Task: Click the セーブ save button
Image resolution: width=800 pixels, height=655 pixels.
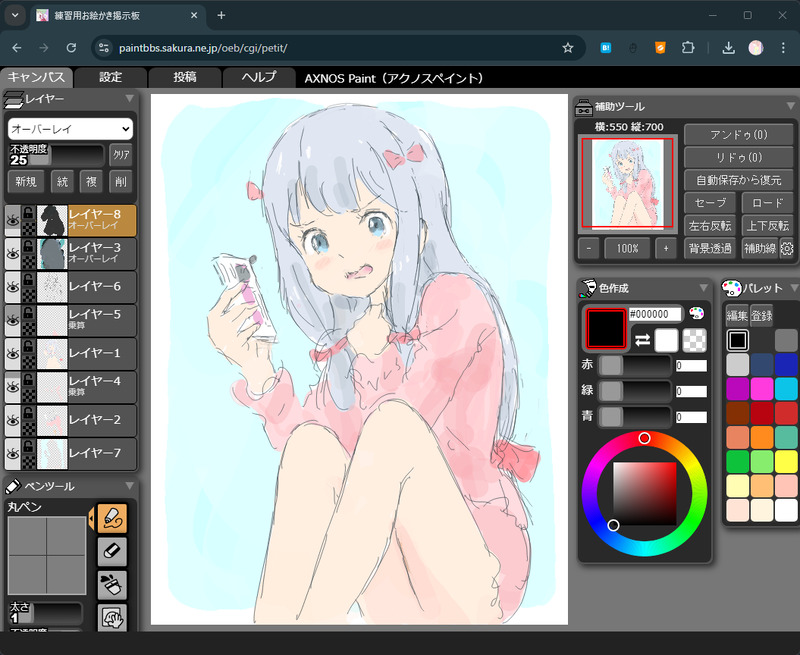Action: point(710,203)
